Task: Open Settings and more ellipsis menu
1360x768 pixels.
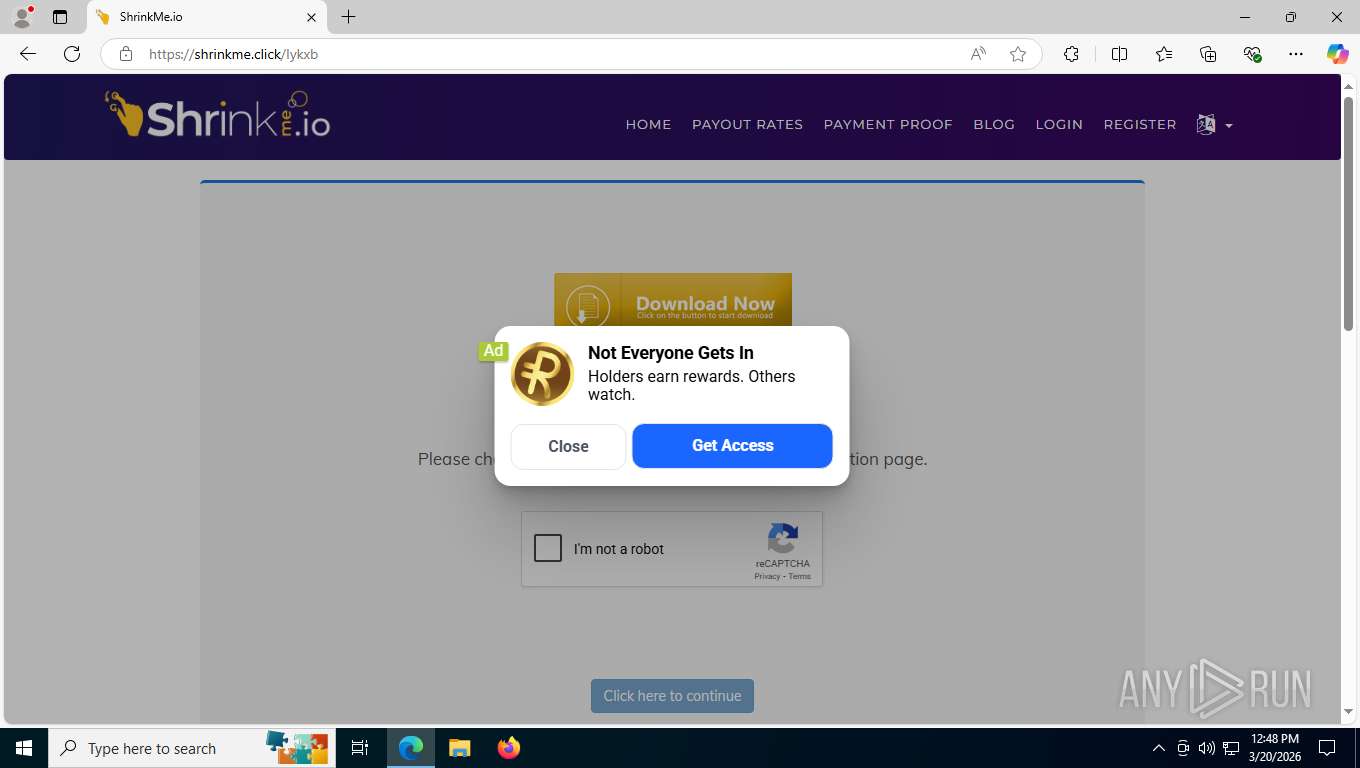Action: (x=1296, y=54)
